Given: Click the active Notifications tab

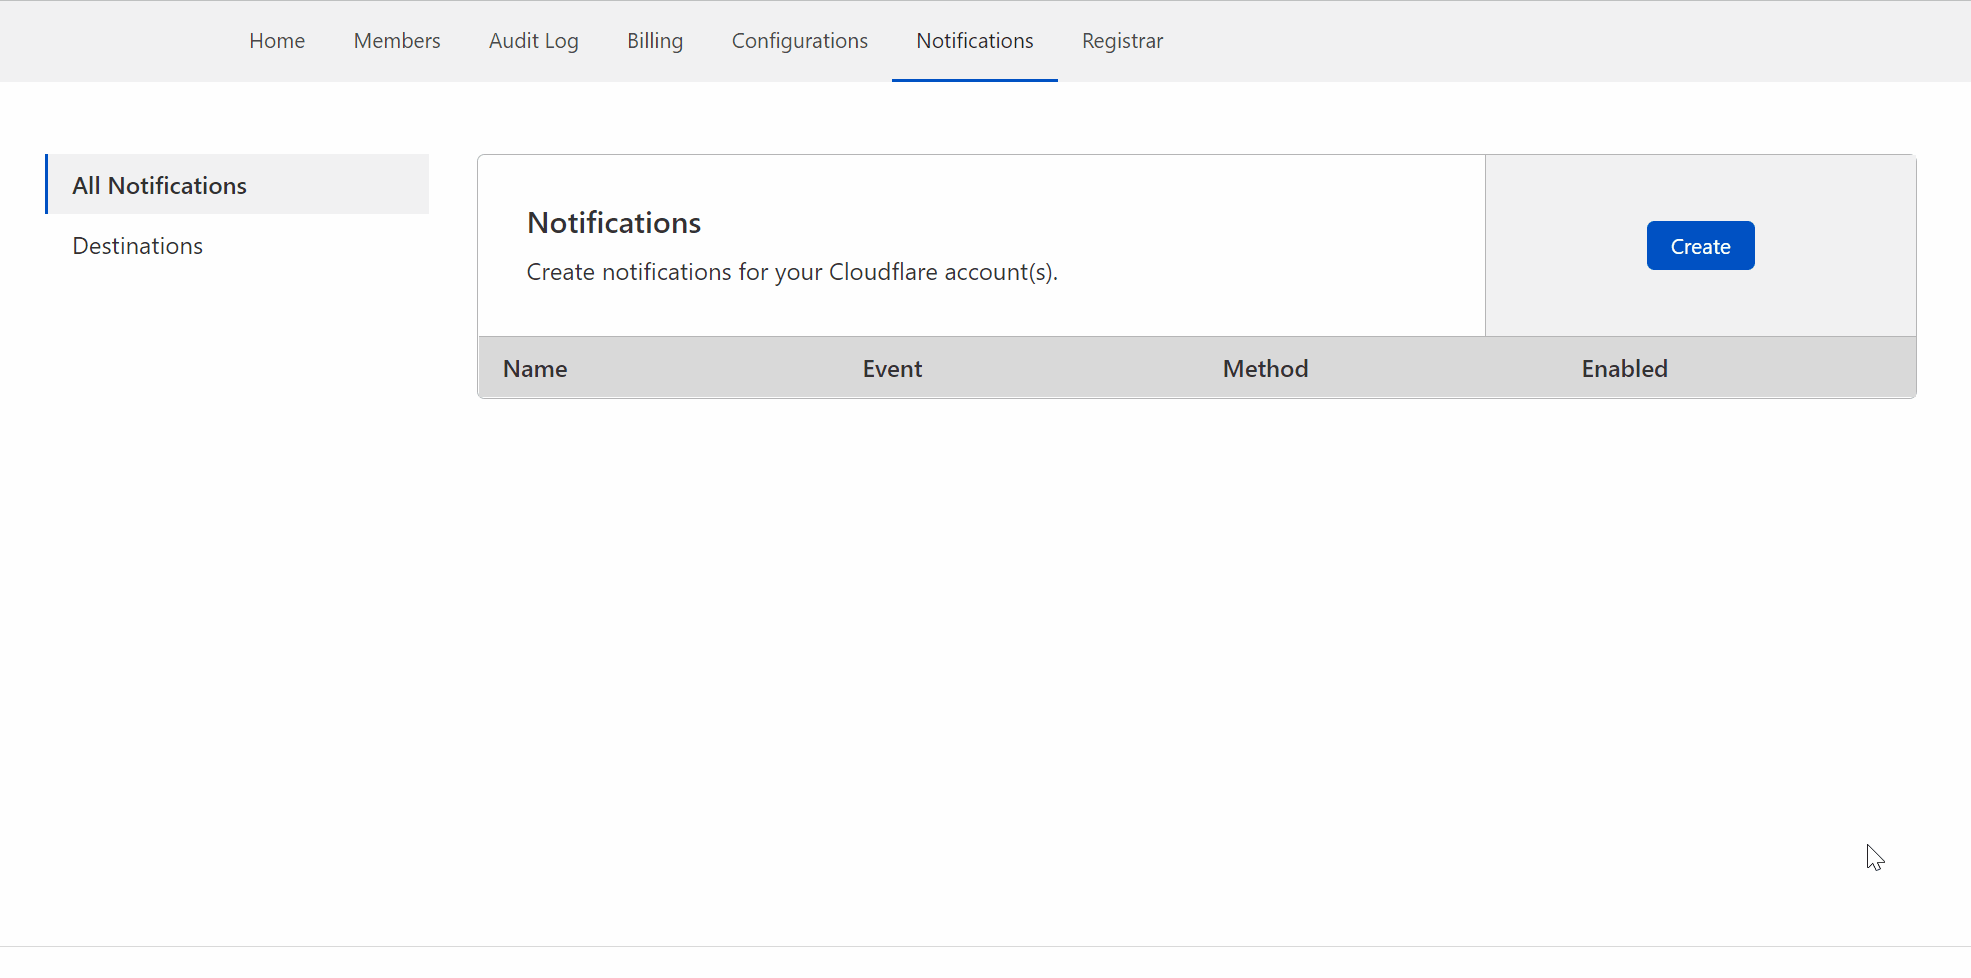Looking at the screenshot, I should click(974, 41).
